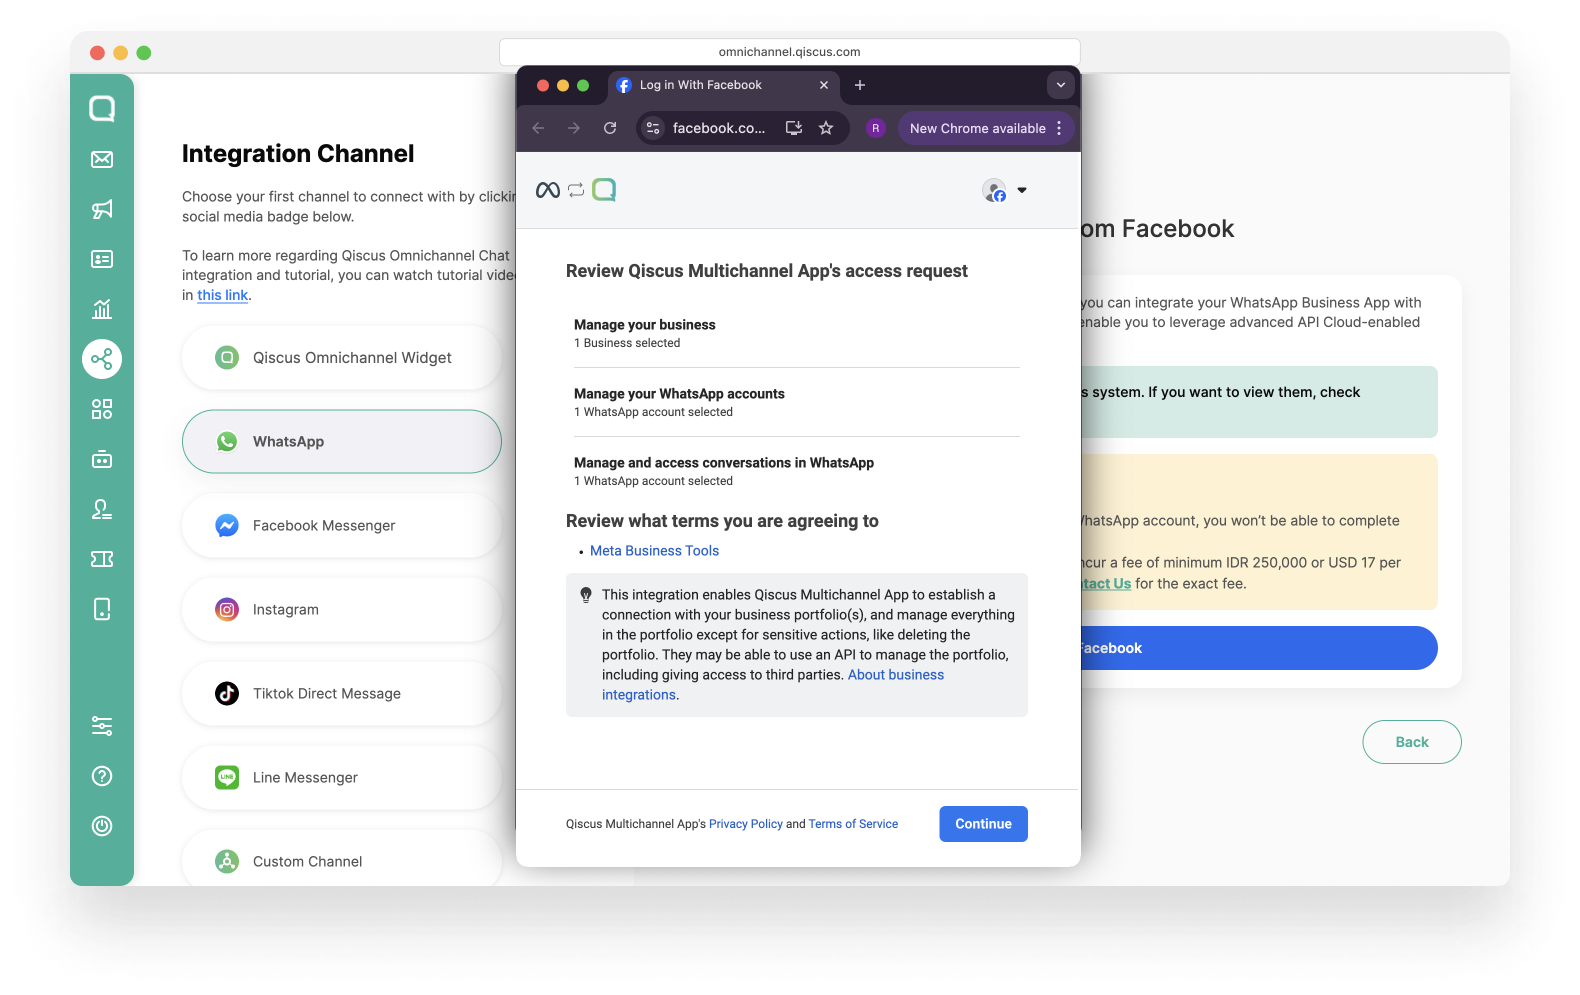Click the install app icon in address bar
The height and width of the screenshot is (995, 1580).
(794, 128)
